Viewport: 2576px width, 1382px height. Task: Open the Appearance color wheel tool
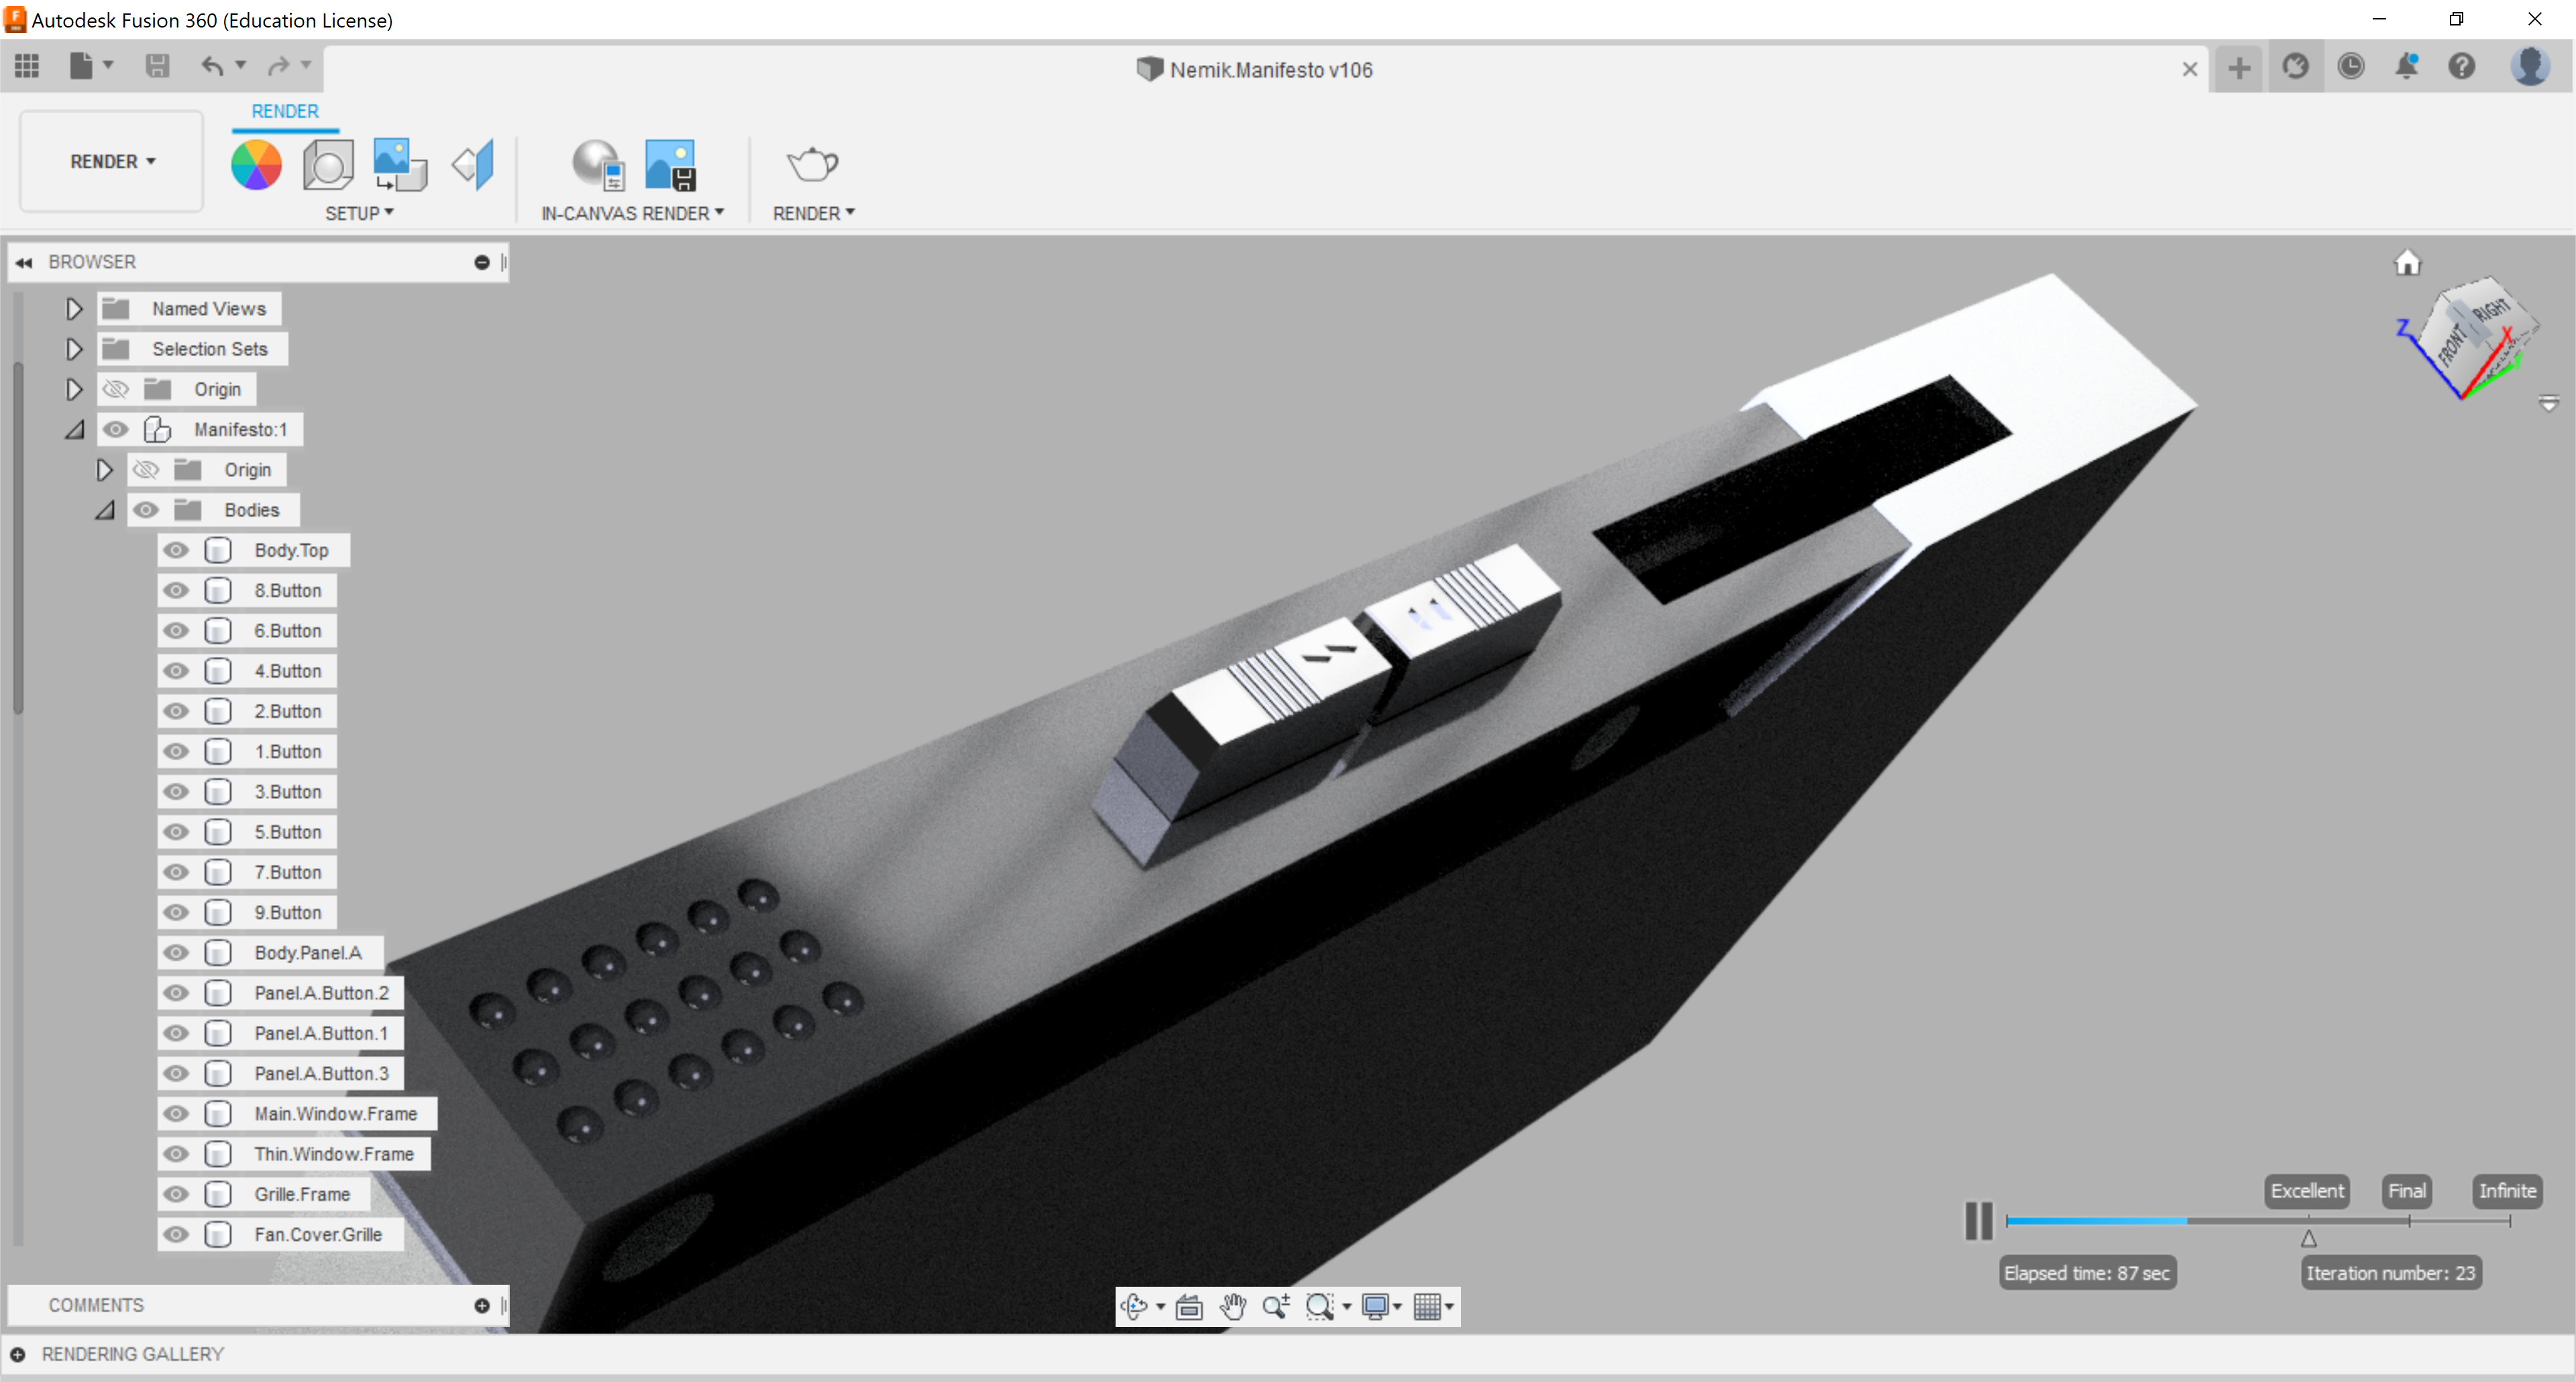(256, 165)
